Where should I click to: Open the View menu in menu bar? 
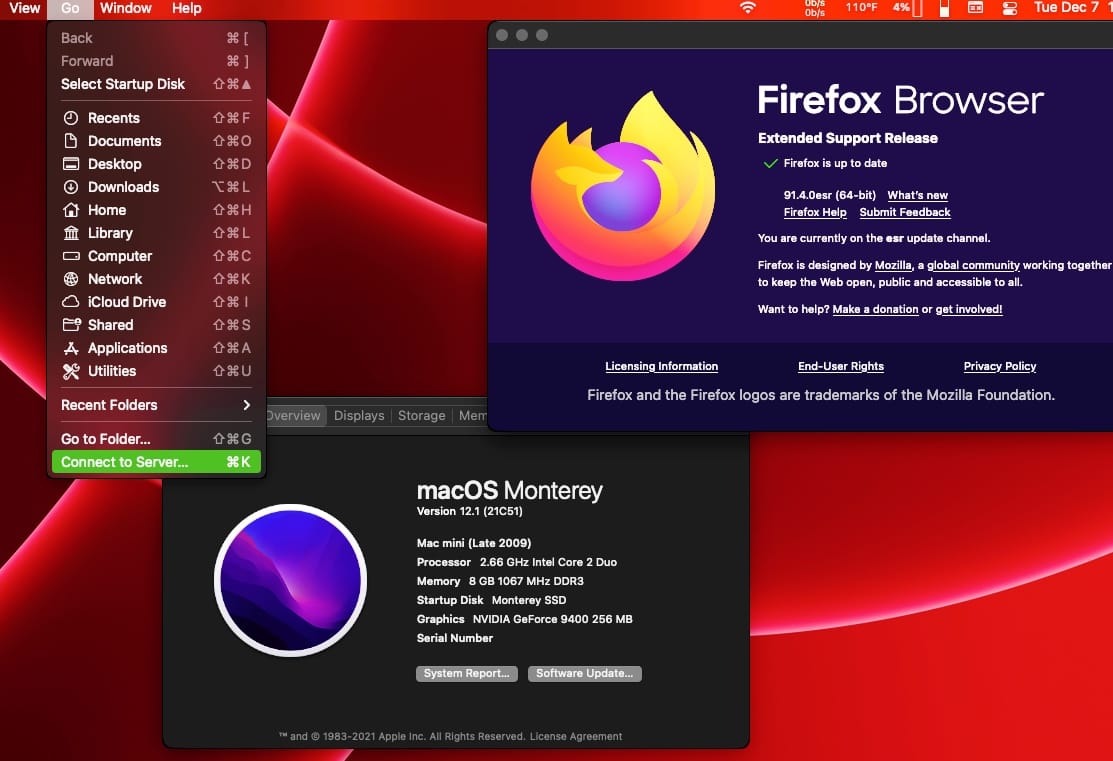(x=24, y=8)
